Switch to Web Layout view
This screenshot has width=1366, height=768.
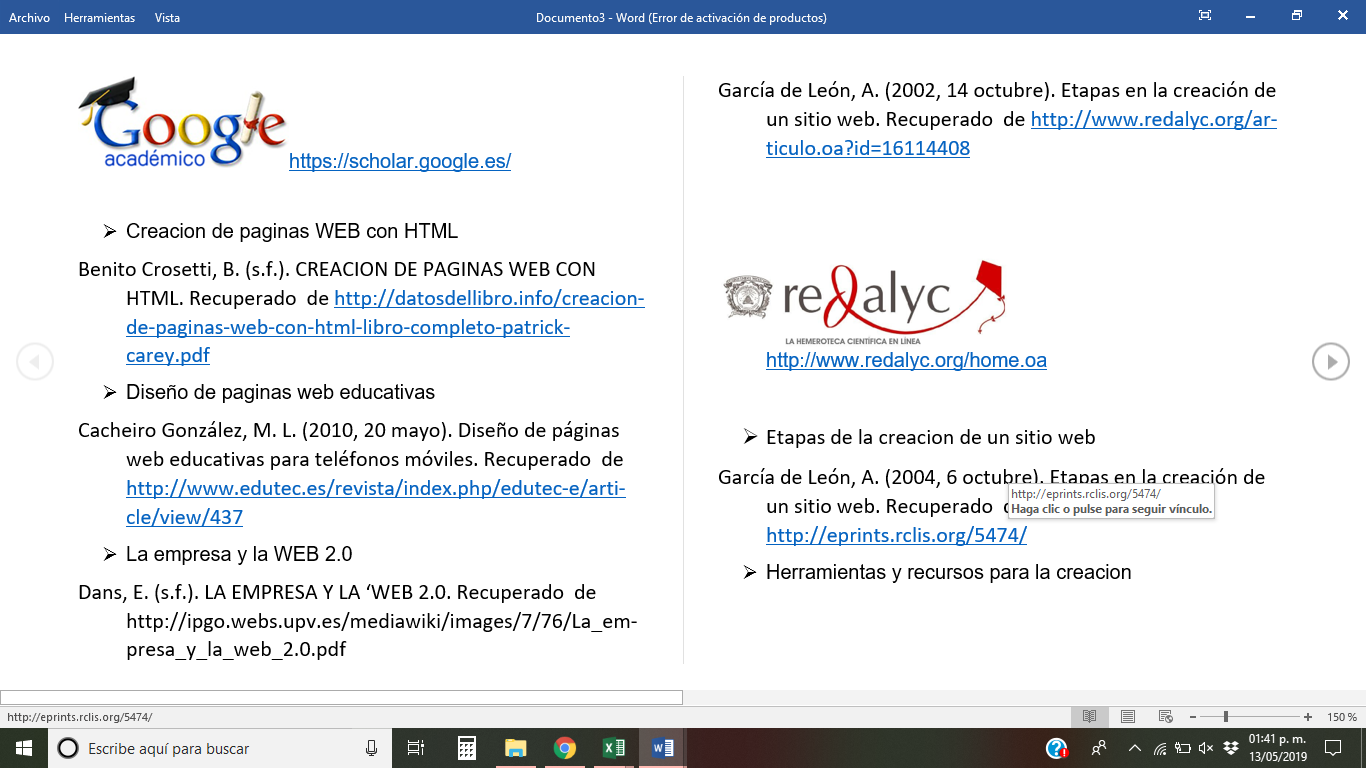pos(1165,717)
